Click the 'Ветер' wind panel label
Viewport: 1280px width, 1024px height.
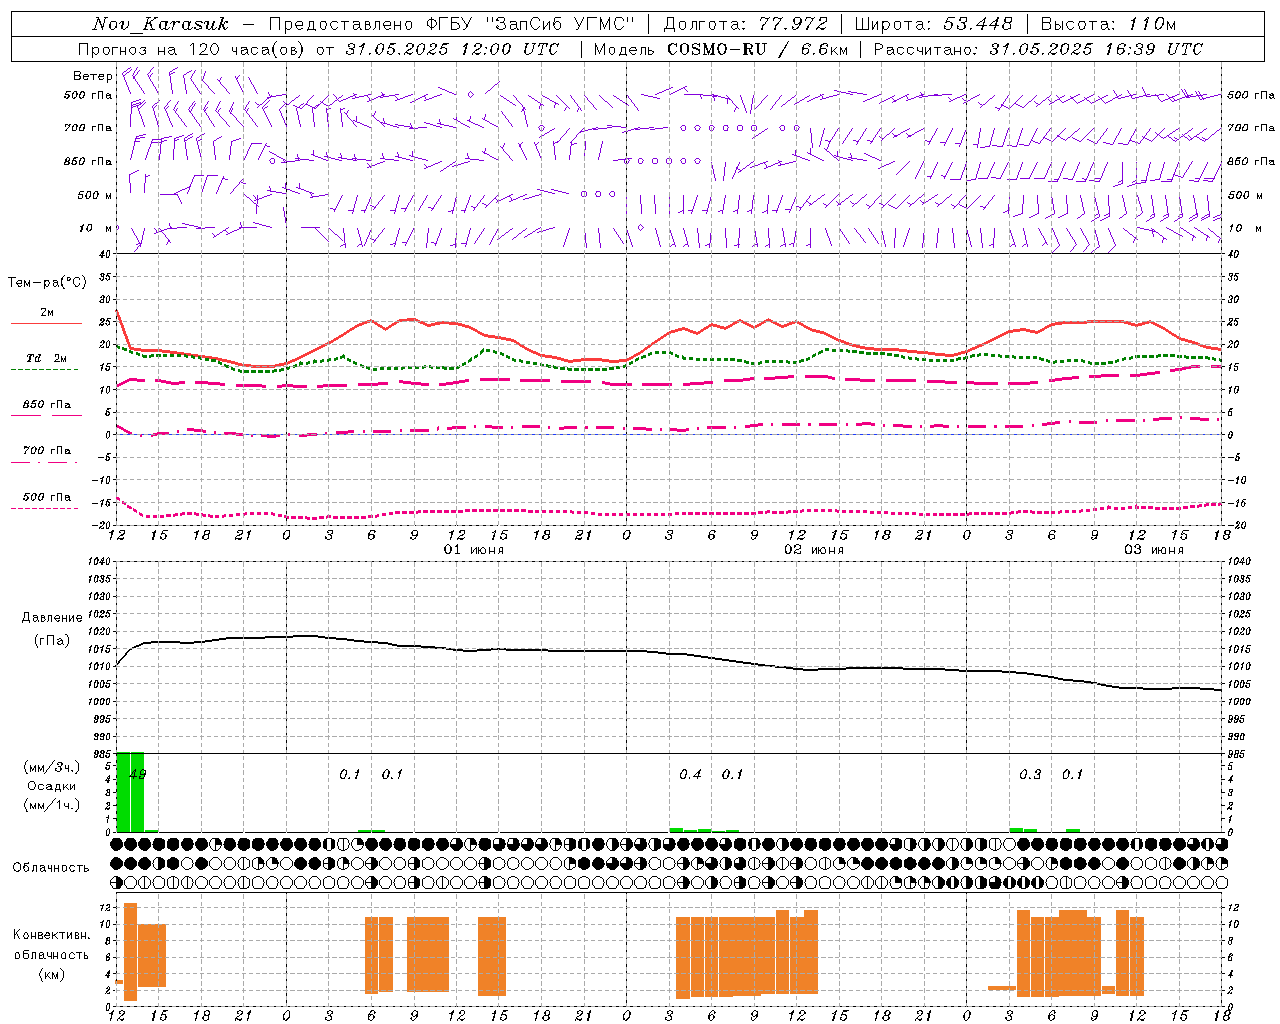[92, 76]
